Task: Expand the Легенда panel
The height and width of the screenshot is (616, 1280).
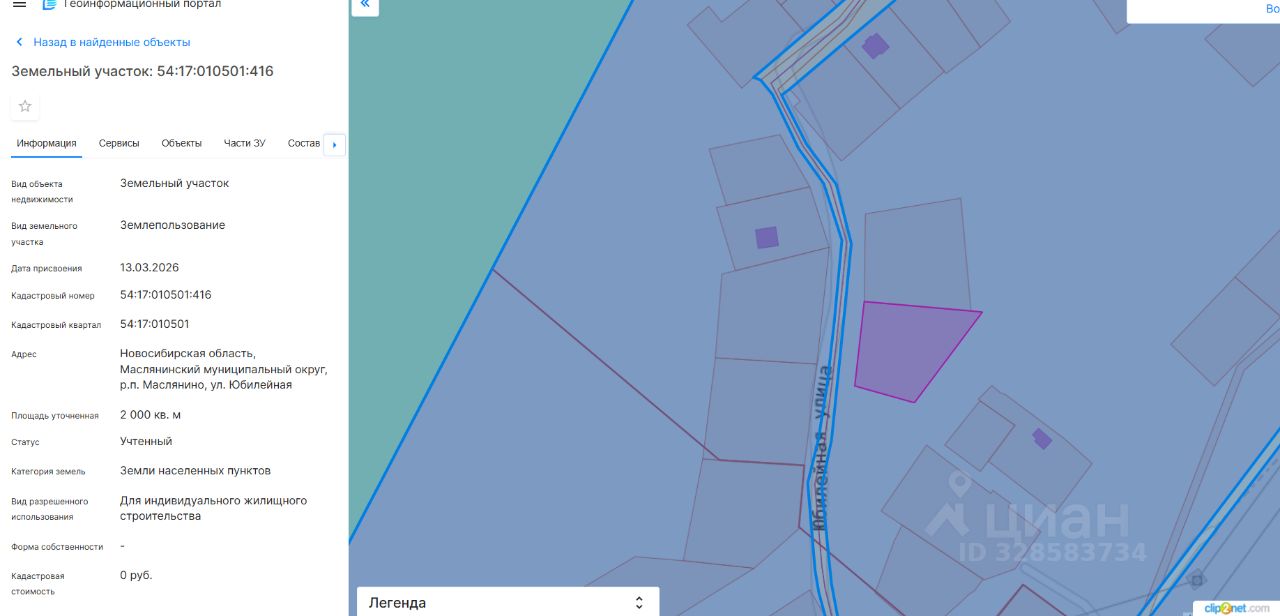Action: (x=508, y=602)
